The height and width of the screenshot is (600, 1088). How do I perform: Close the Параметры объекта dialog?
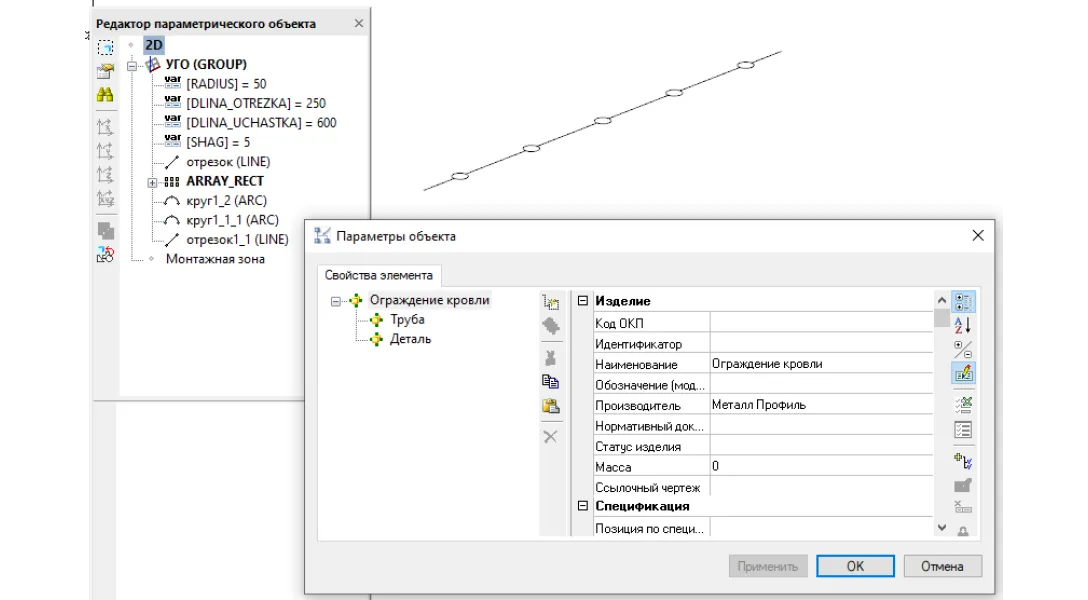click(x=978, y=236)
